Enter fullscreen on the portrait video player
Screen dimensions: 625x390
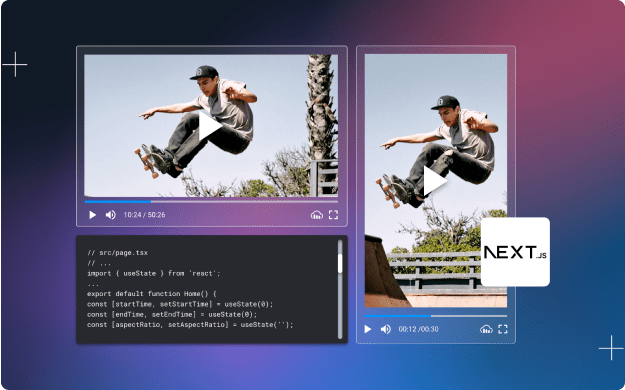[x=503, y=329]
